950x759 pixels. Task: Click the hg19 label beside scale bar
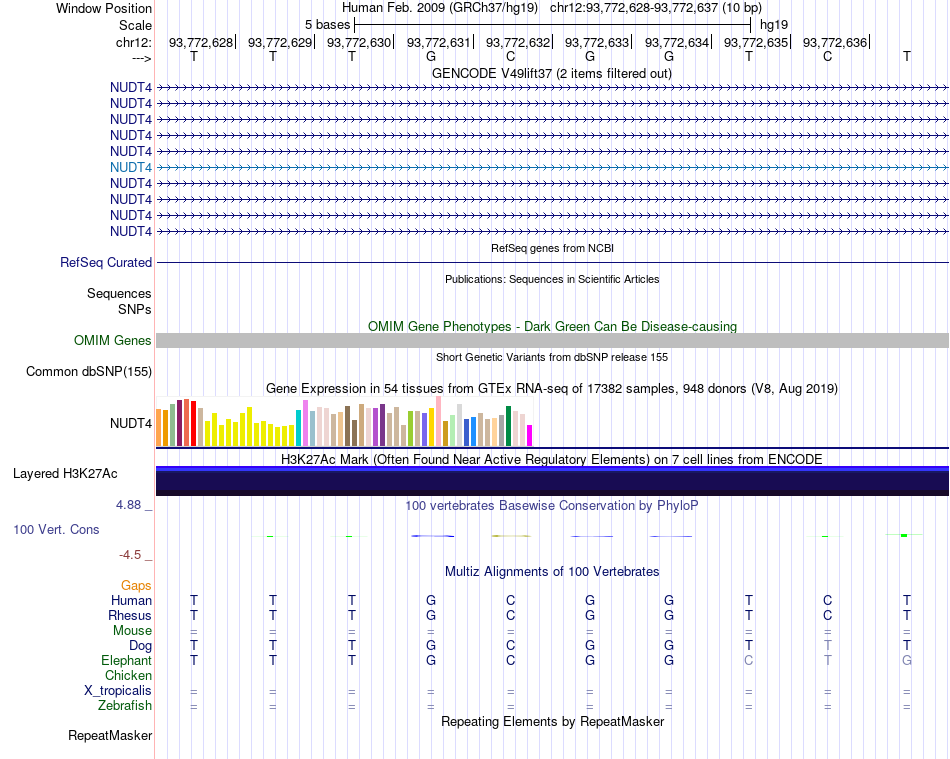coord(774,25)
